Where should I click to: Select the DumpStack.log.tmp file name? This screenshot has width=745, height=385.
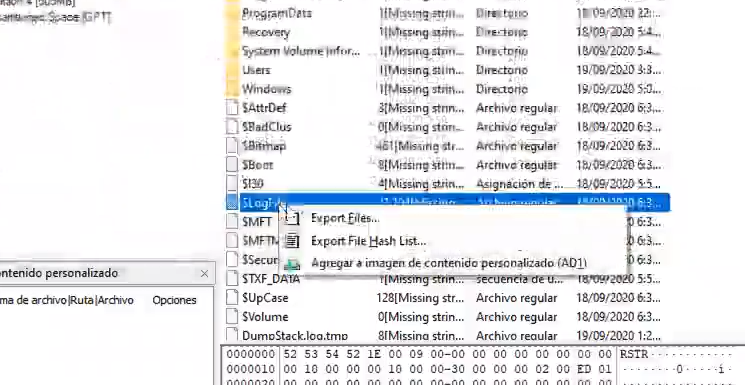(295, 336)
